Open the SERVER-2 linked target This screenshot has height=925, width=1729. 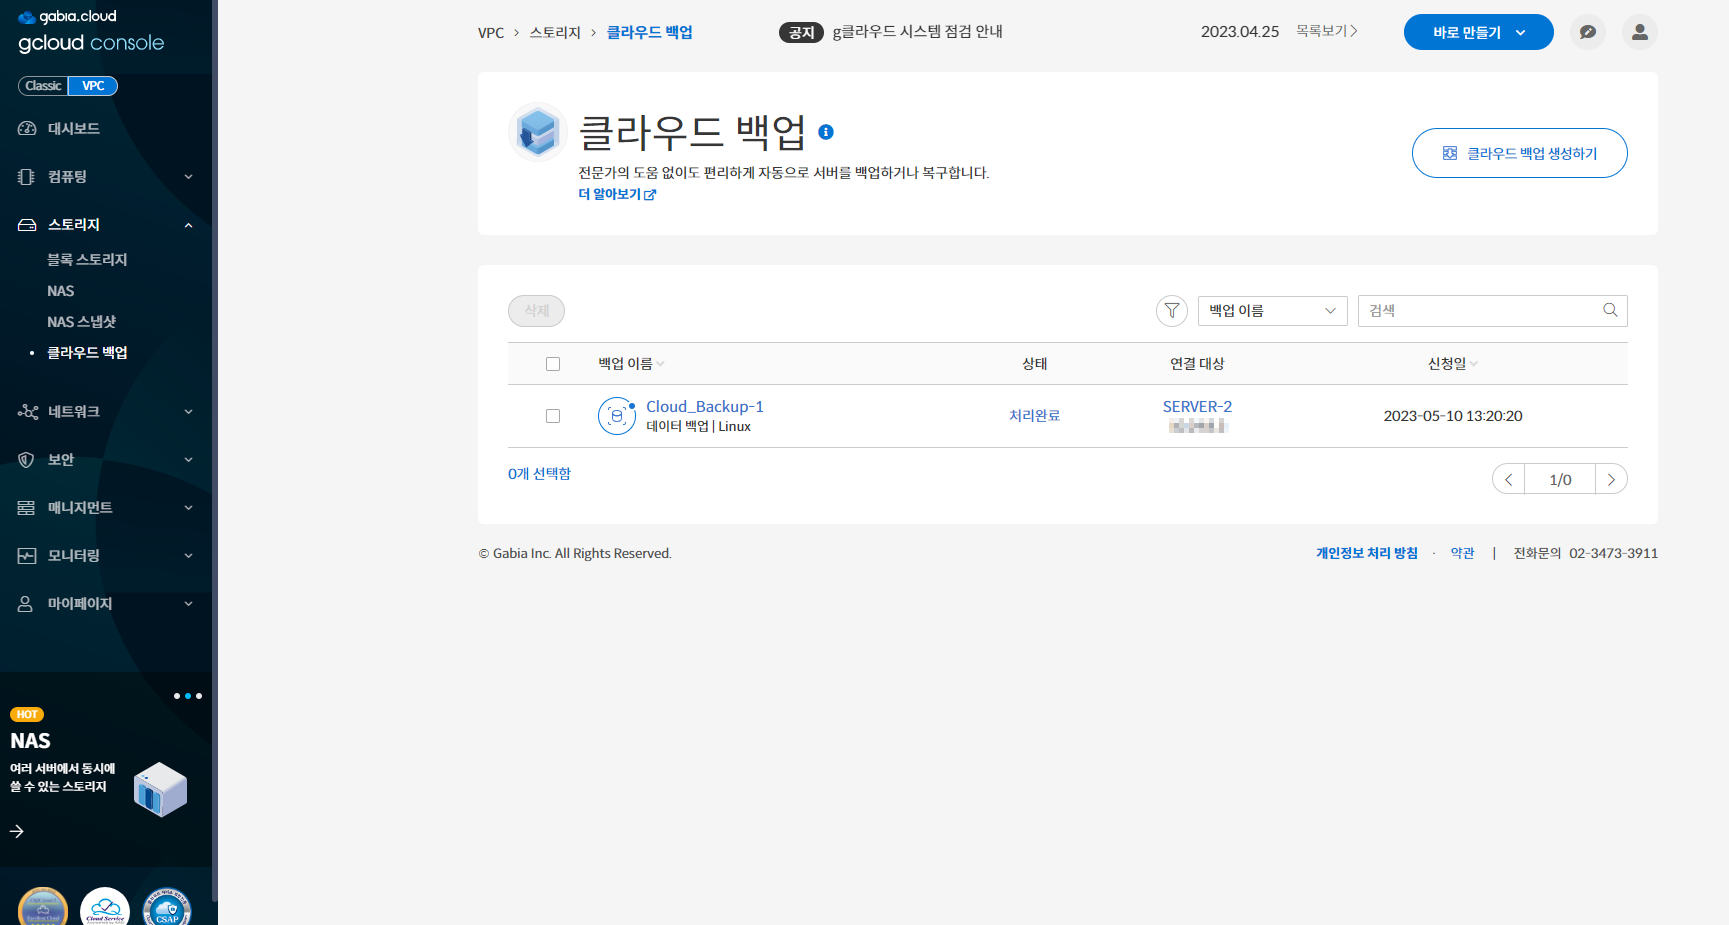point(1197,407)
